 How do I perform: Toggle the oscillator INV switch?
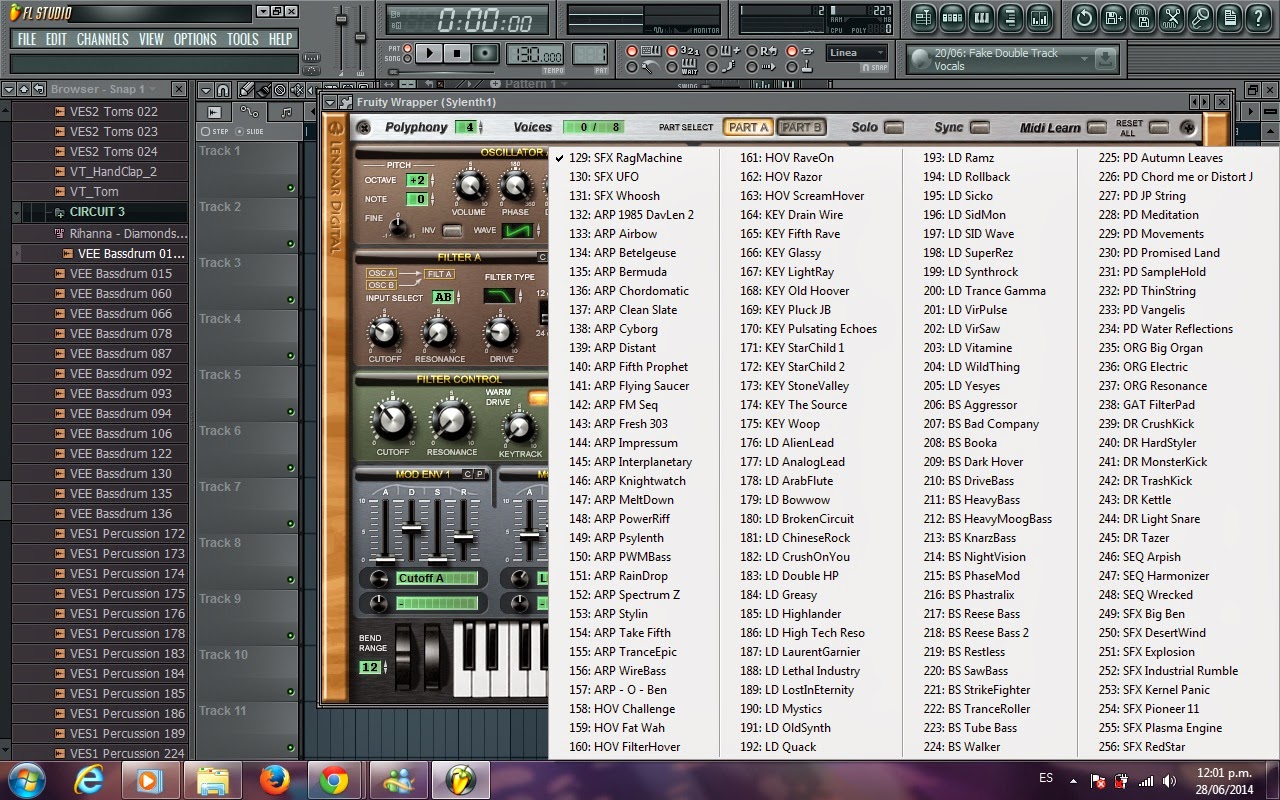pos(453,230)
